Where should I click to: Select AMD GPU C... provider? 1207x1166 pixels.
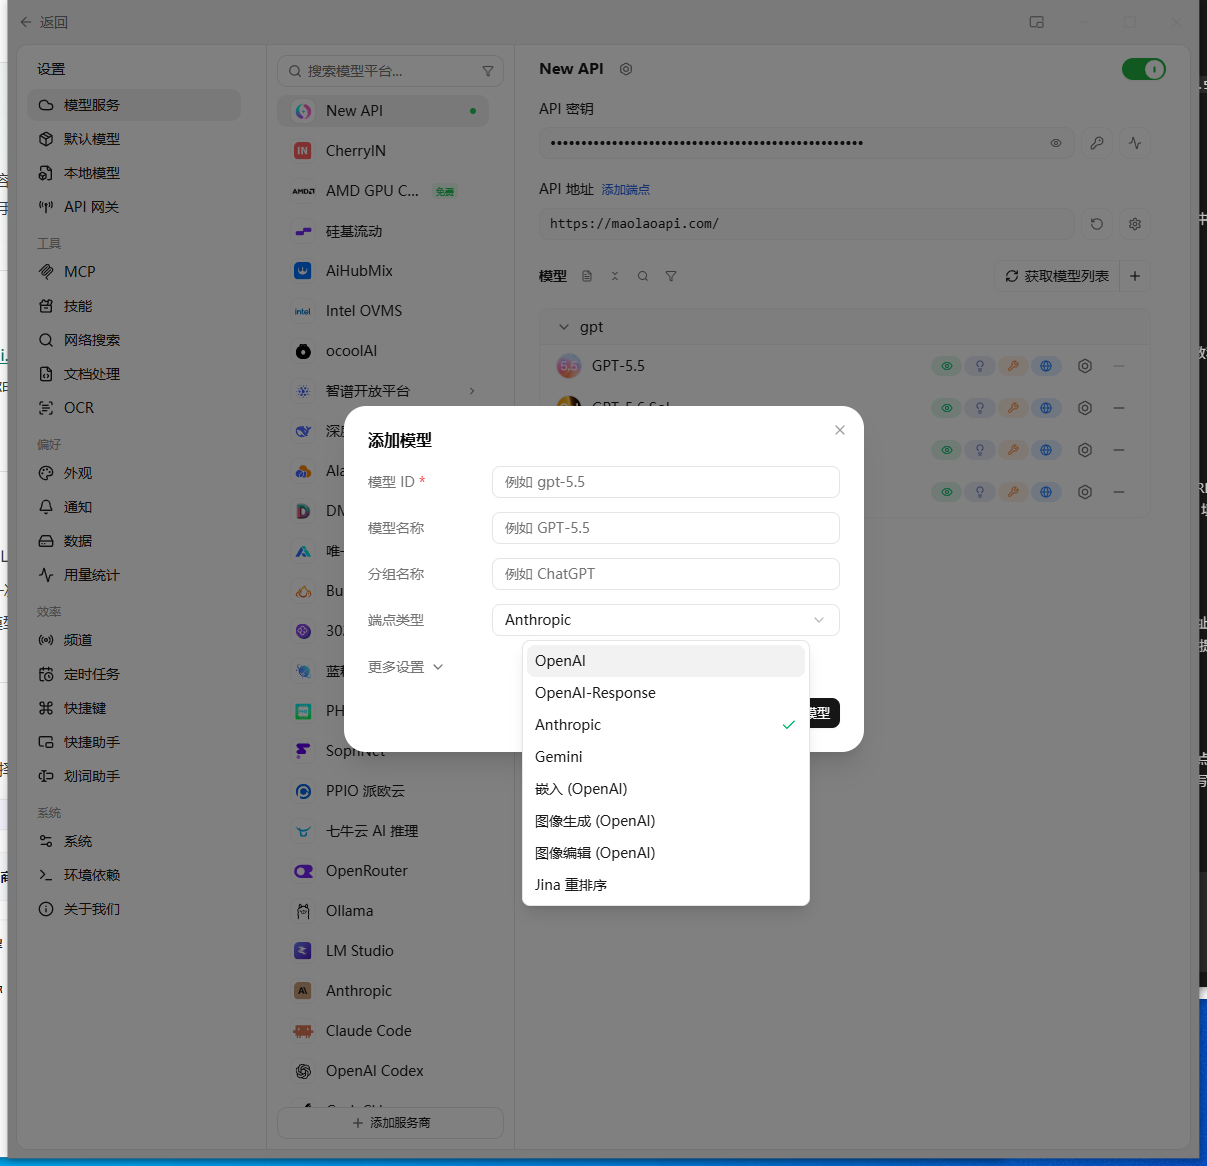pyautogui.click(x=383, y=191)
